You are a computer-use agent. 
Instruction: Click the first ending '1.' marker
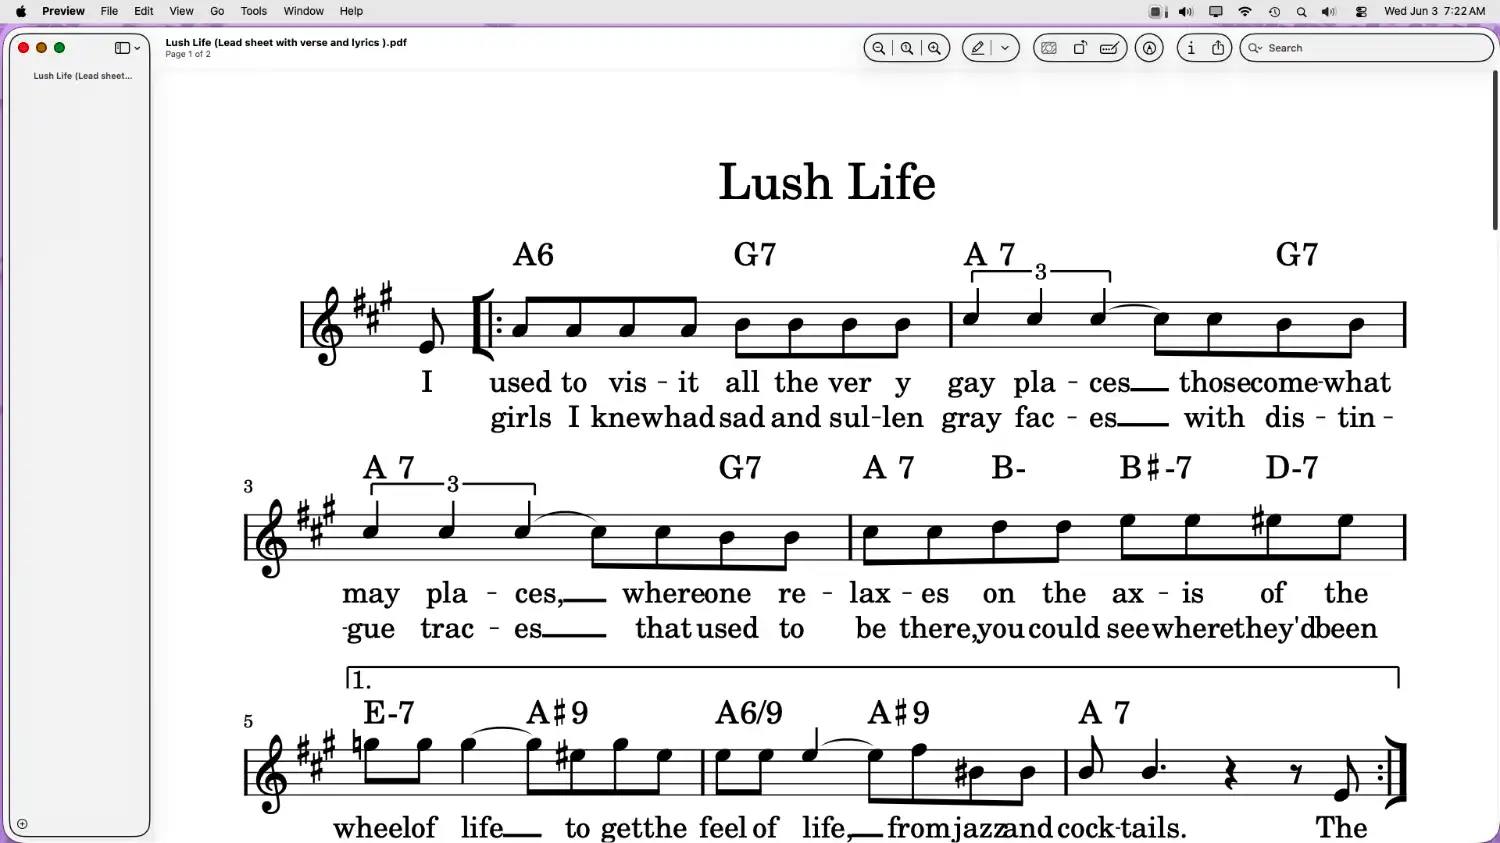(361, 681)
